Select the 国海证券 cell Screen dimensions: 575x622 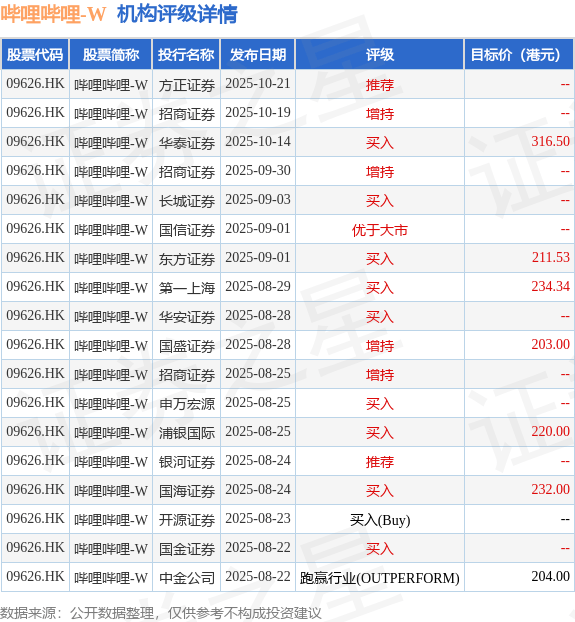coord(187,490)
